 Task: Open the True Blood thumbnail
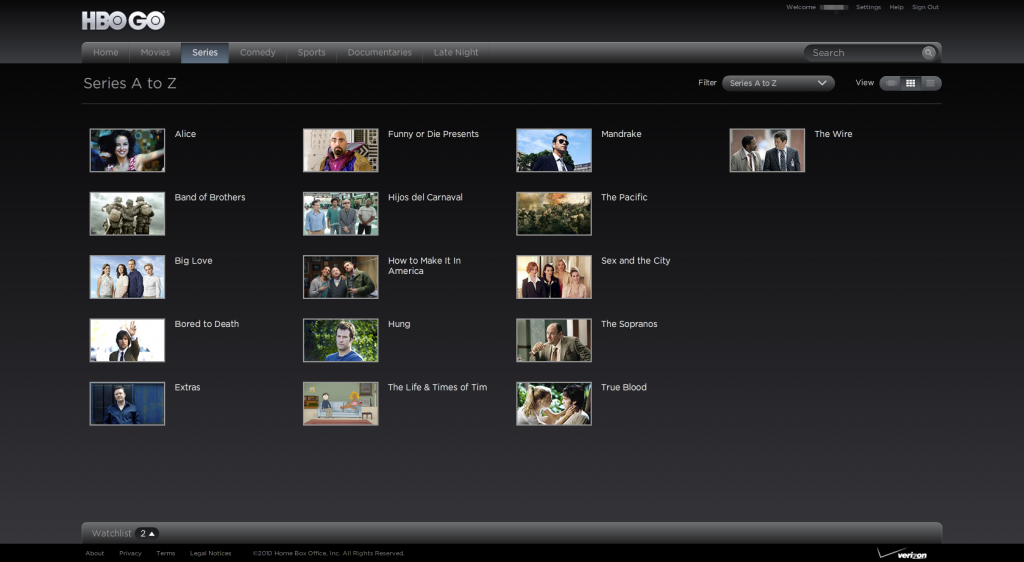[554, 403]
